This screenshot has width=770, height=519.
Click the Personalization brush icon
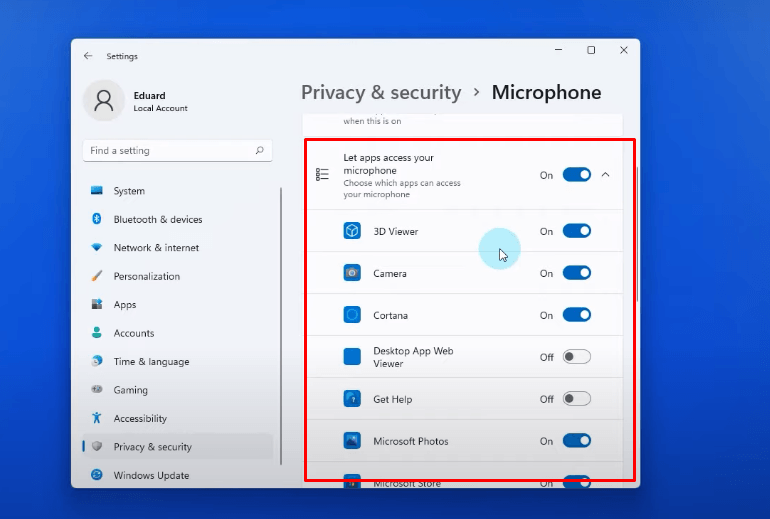click(97, 275)
